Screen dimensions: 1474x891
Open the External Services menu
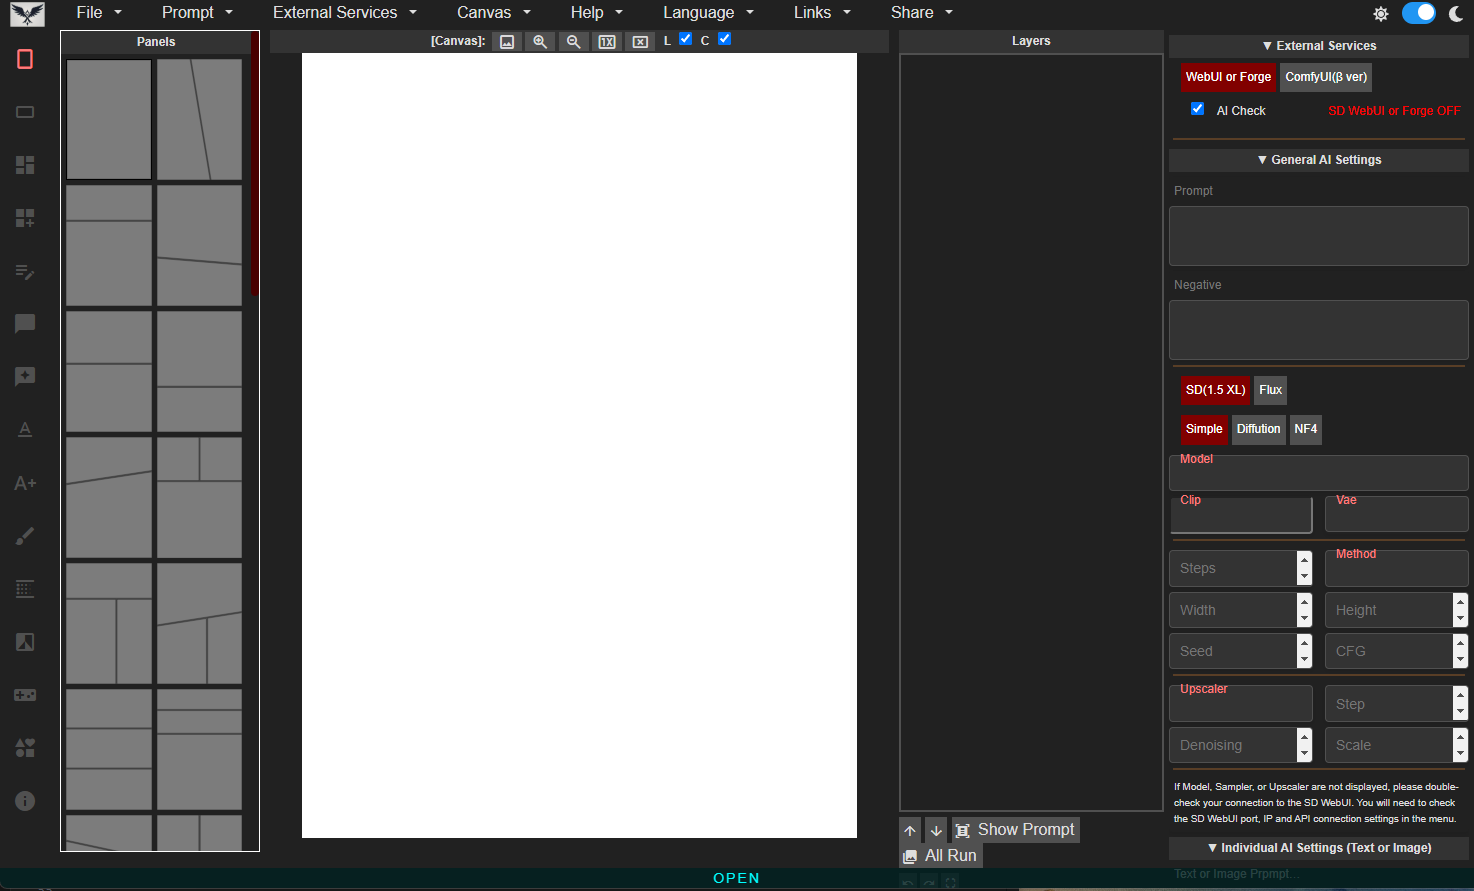[x=344, y=13]
